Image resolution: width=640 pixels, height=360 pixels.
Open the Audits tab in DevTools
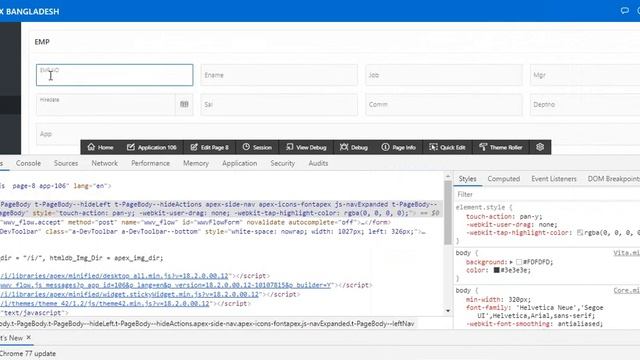coord(318,163)
